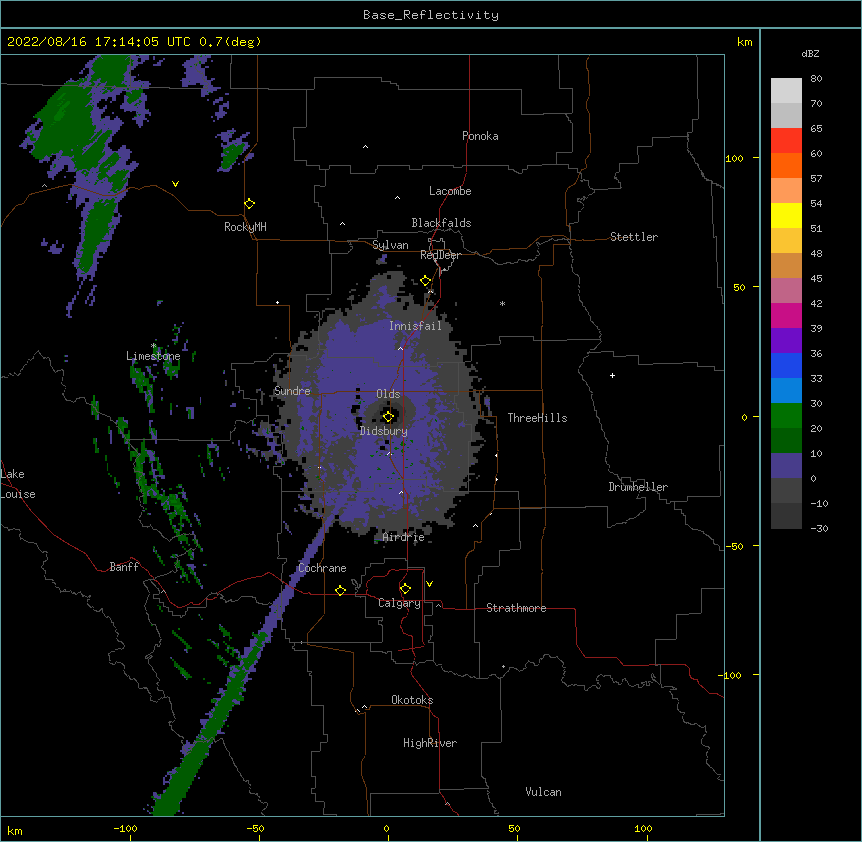Click the dBZ legend heading

click(x=810, y=54)
